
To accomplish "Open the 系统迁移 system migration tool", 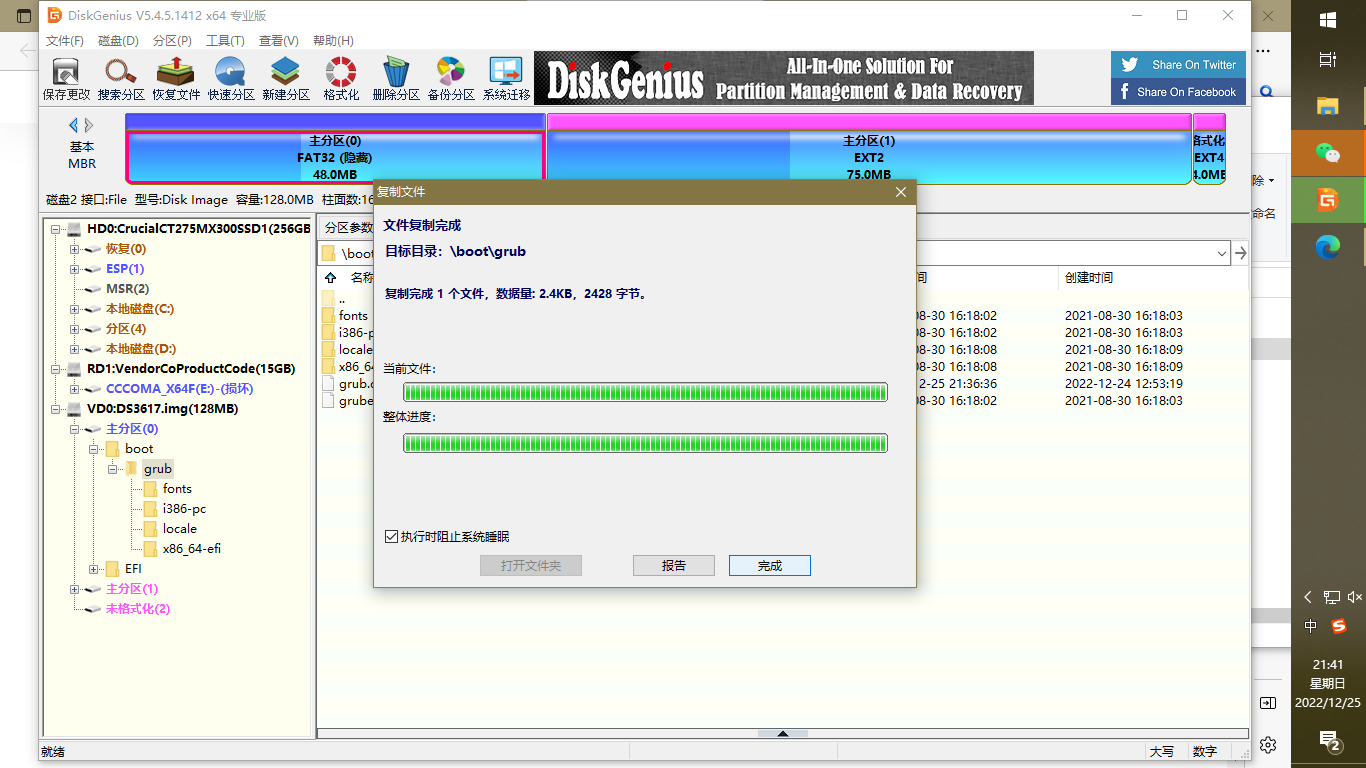I will click(x=506, y=77).
